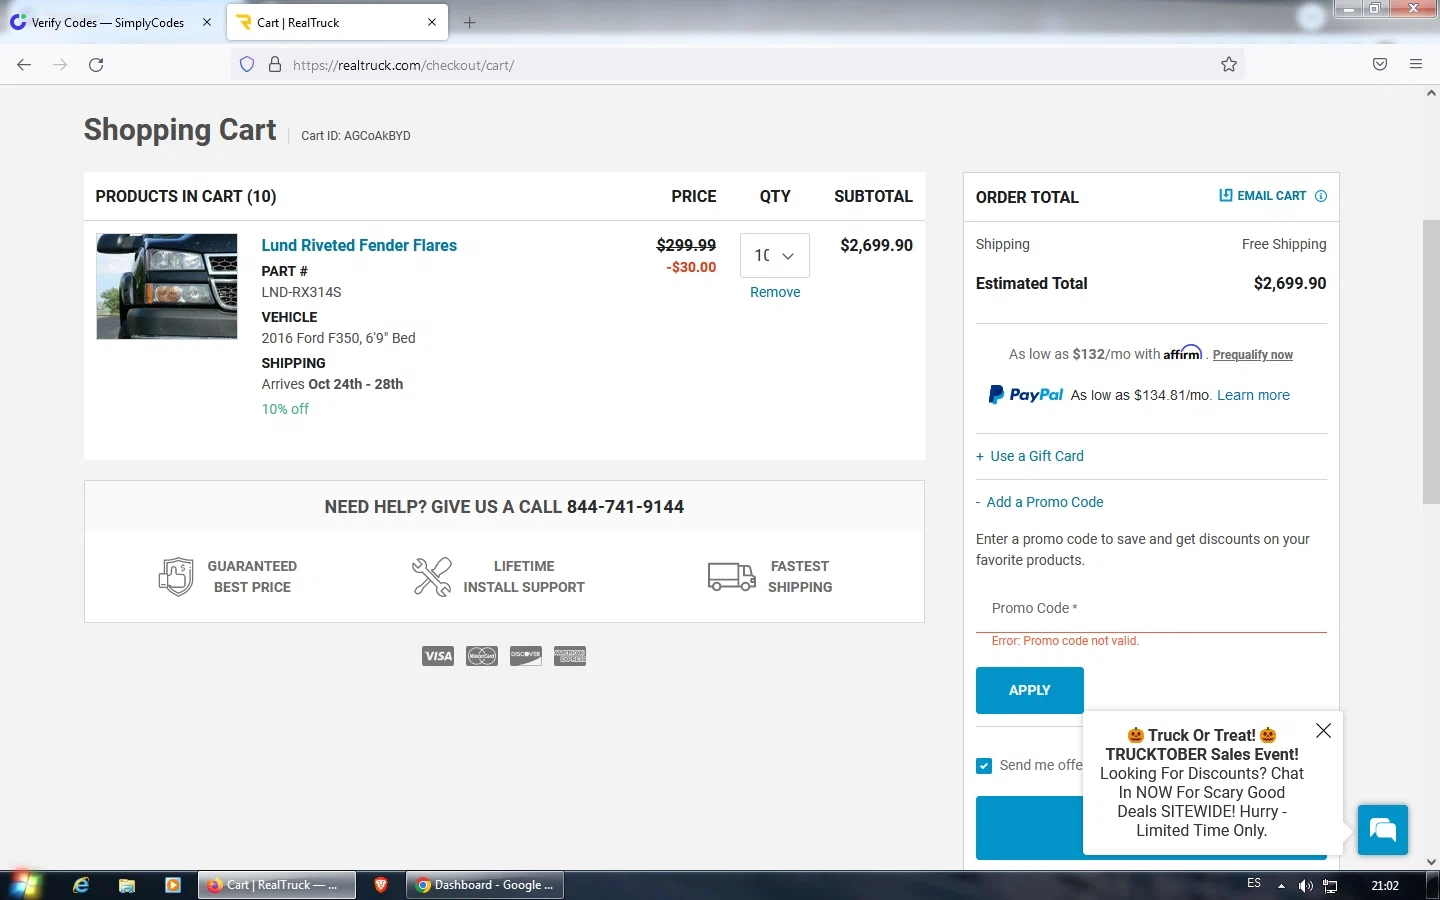Image resolution: width=1440 pixels, height=900 pixels.
Task: Open the media player taskbar icon
Action: point(173,885)
